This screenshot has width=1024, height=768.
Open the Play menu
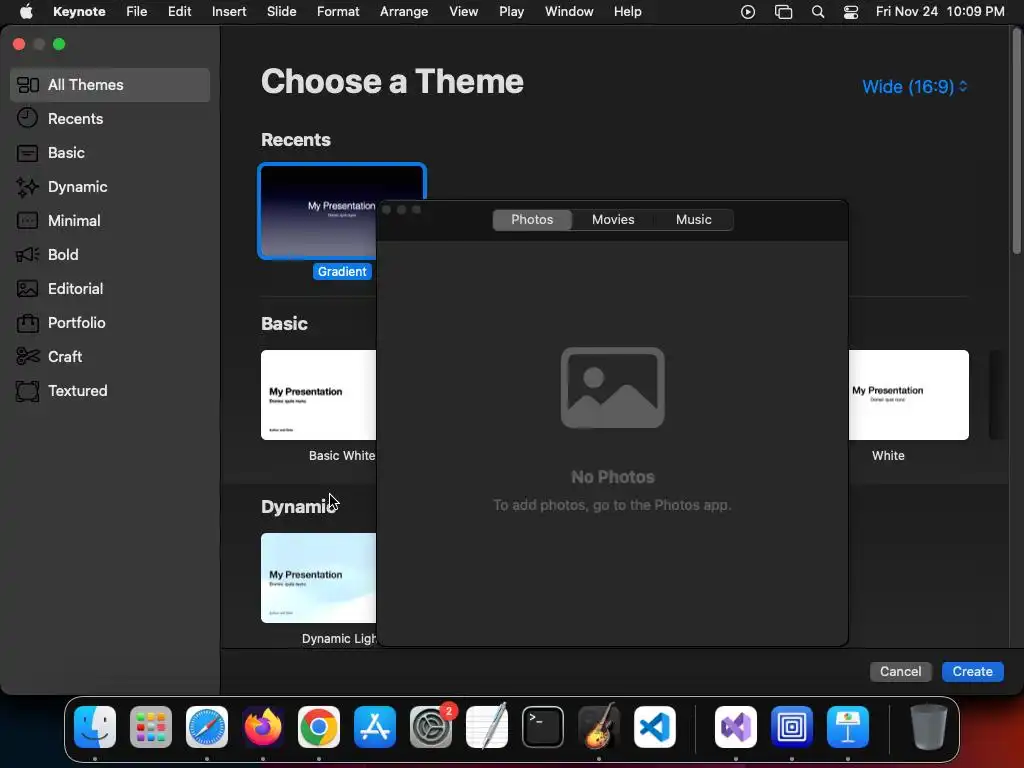(511, 12)
